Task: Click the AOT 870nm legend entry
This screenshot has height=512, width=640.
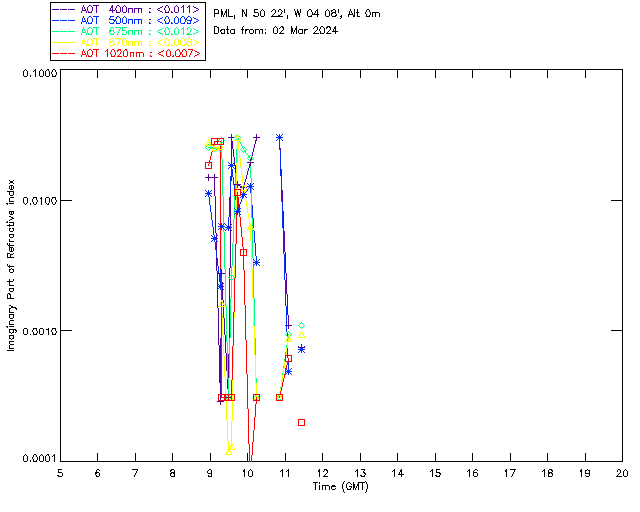Action: click(127, 42)
